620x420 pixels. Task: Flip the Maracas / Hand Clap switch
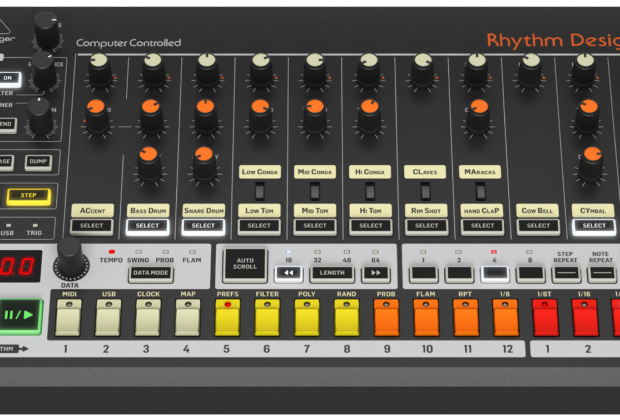click(481, 191)
